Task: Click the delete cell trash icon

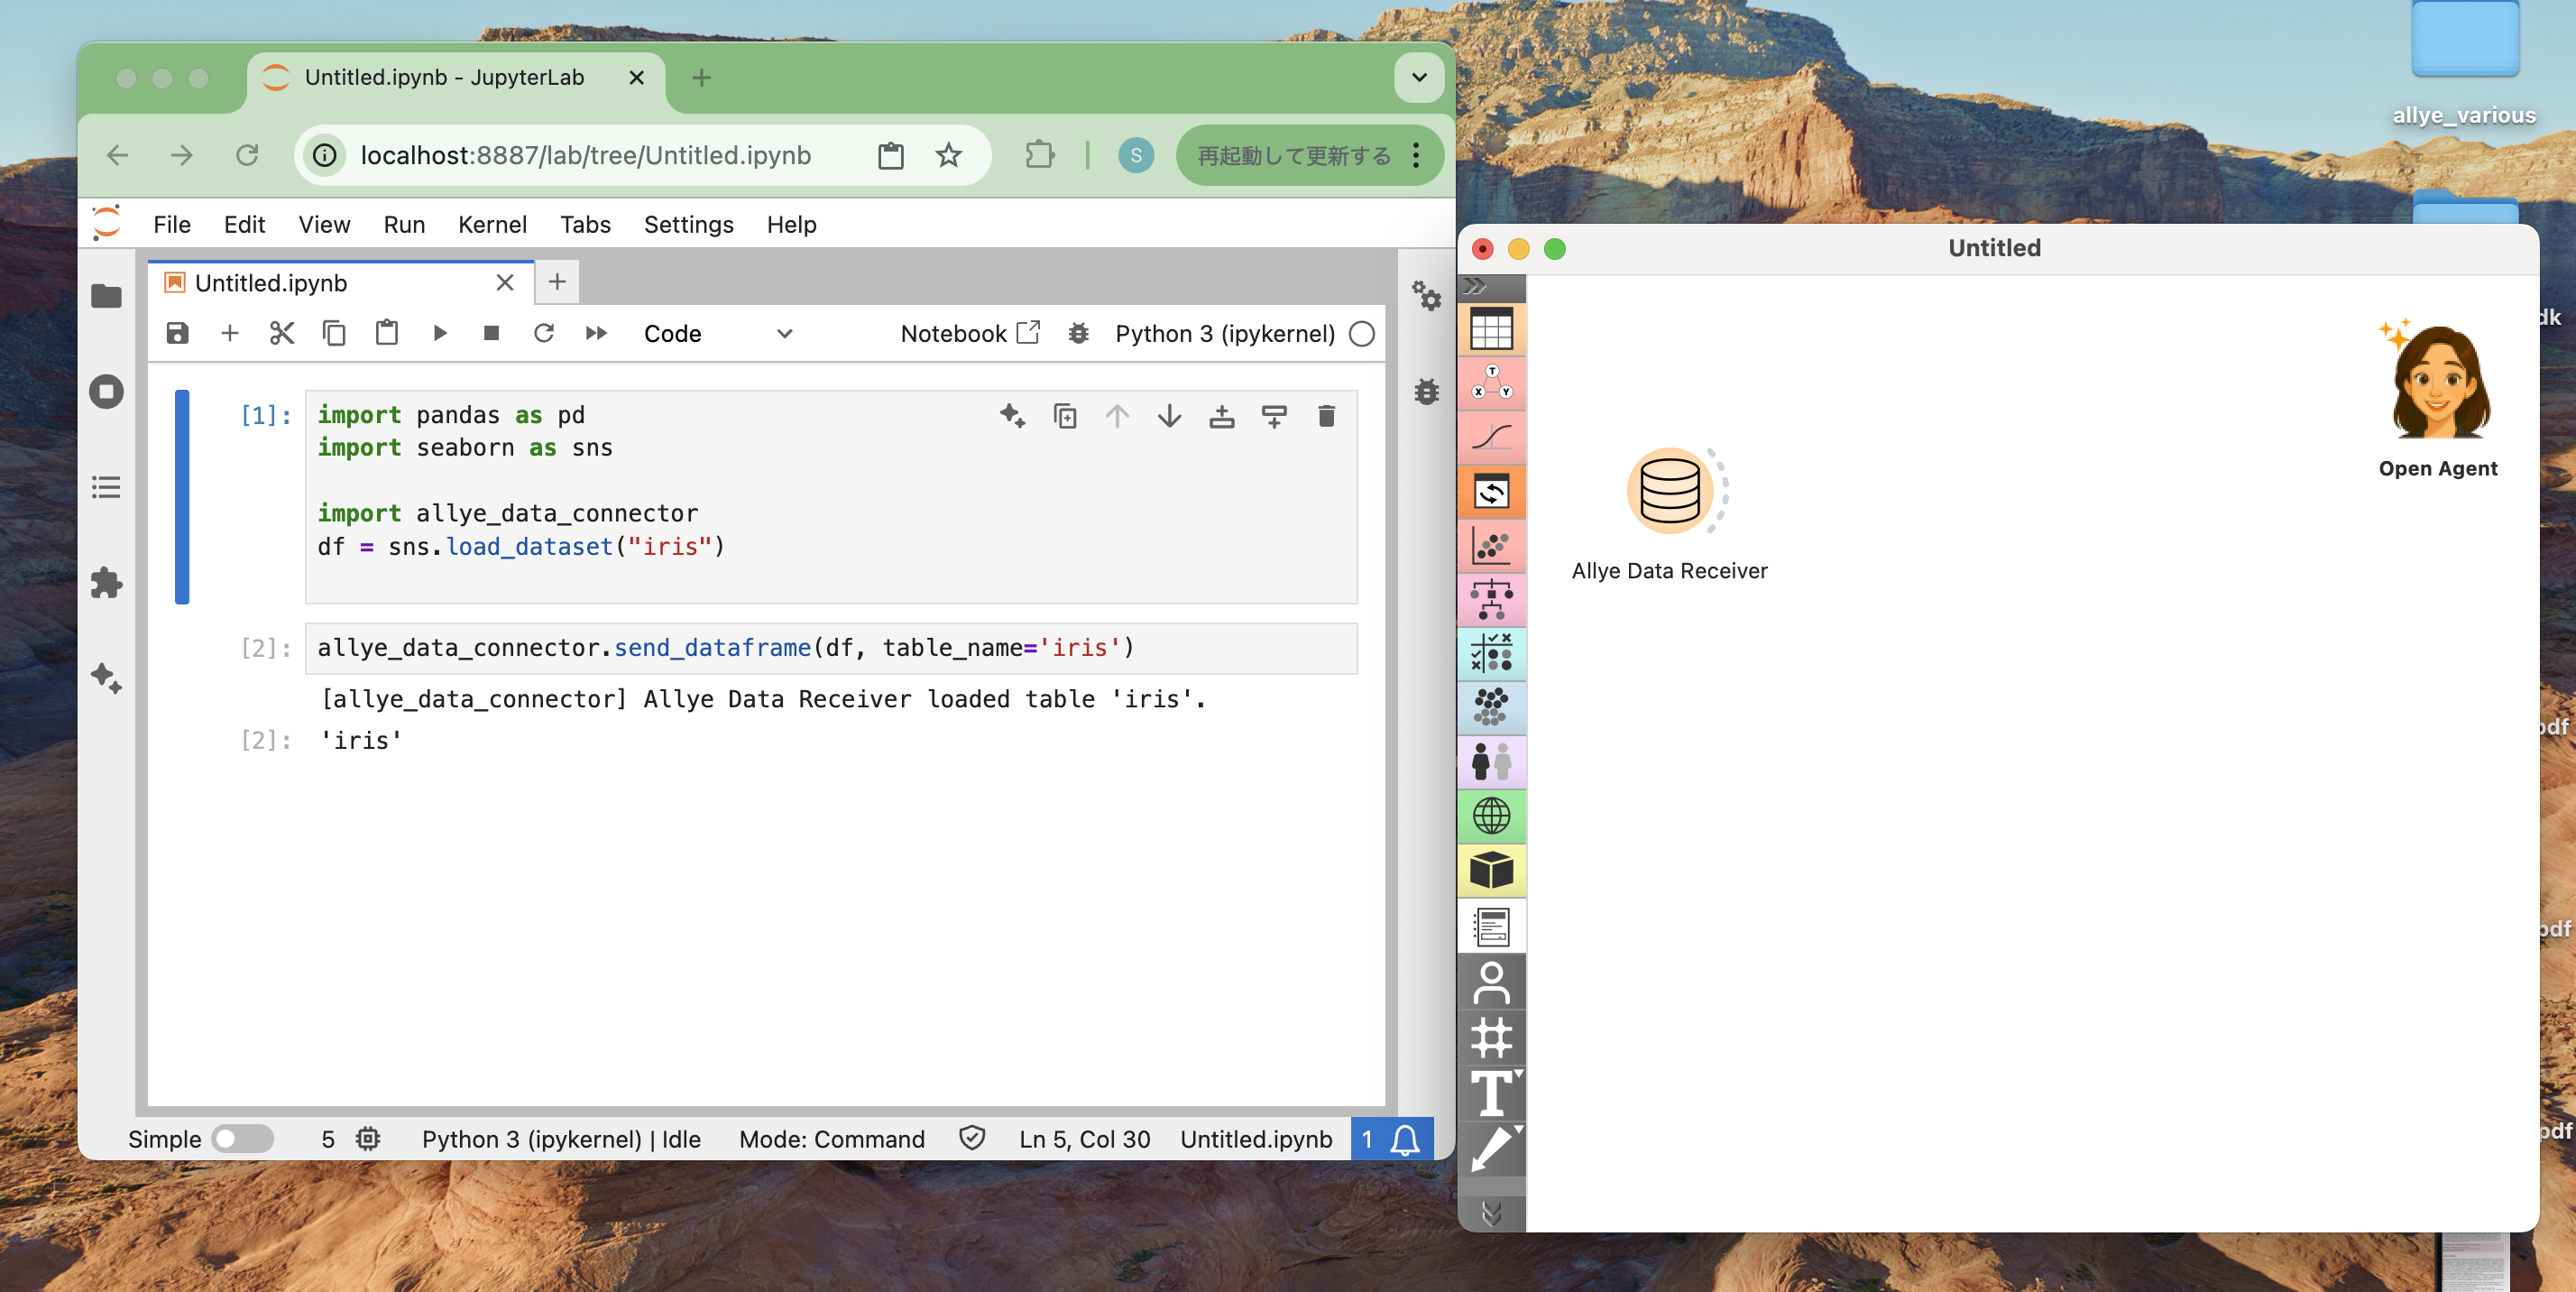Action: coord(1326,416)
